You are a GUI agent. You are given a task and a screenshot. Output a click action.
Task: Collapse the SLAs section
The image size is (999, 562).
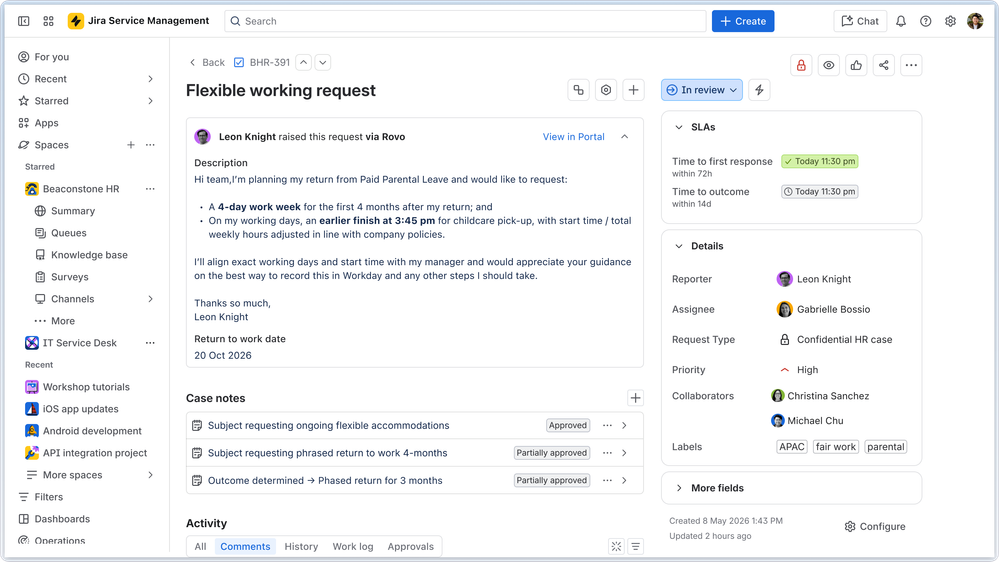point(679,127)
